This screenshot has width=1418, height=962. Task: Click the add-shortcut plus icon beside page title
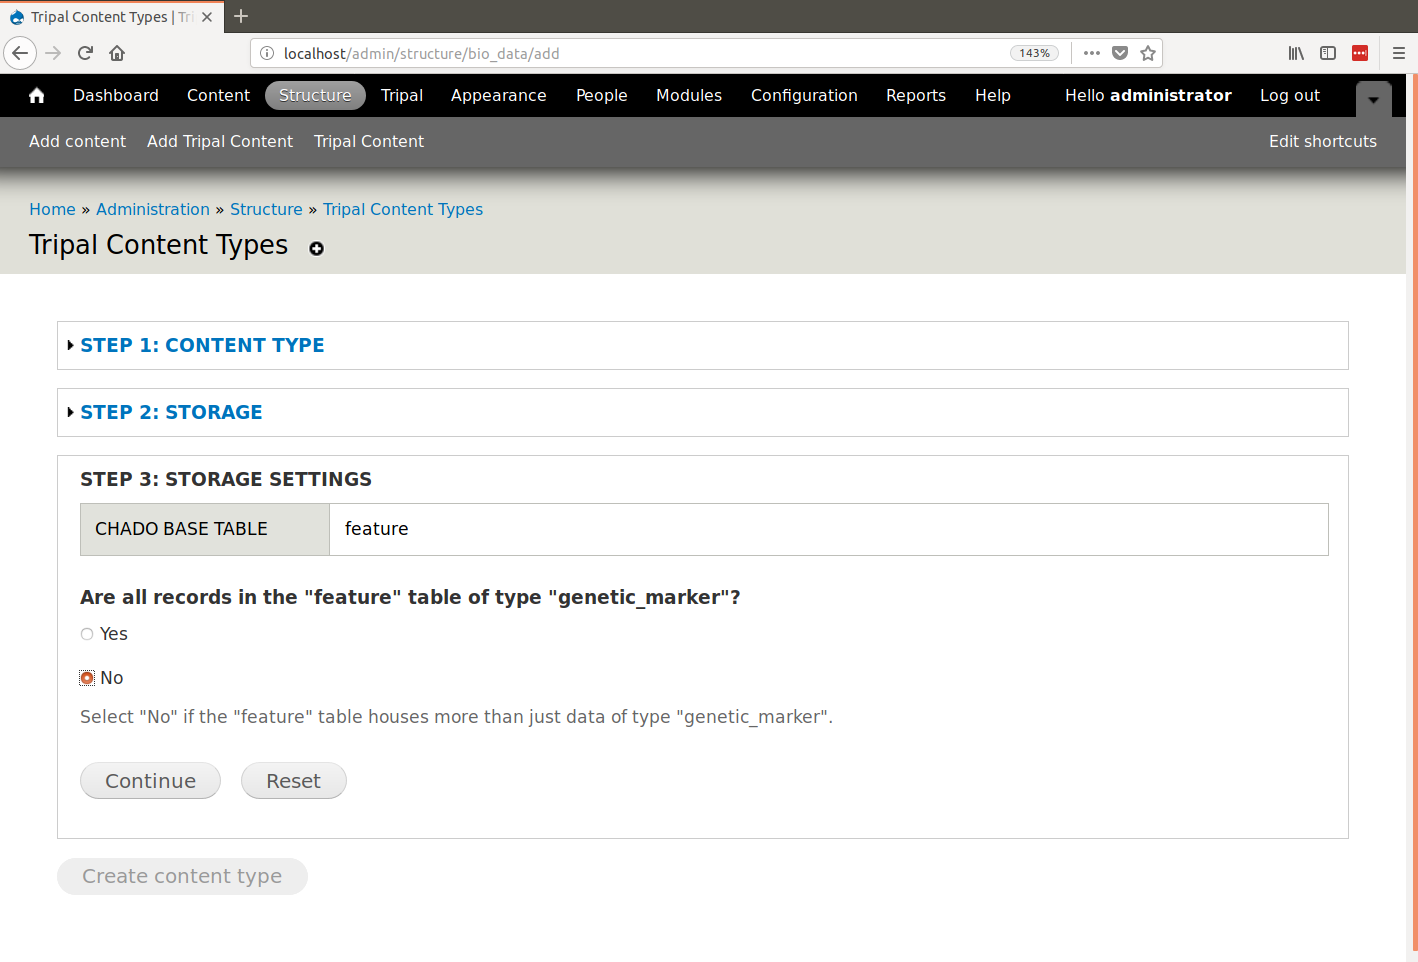click(316, 249)
